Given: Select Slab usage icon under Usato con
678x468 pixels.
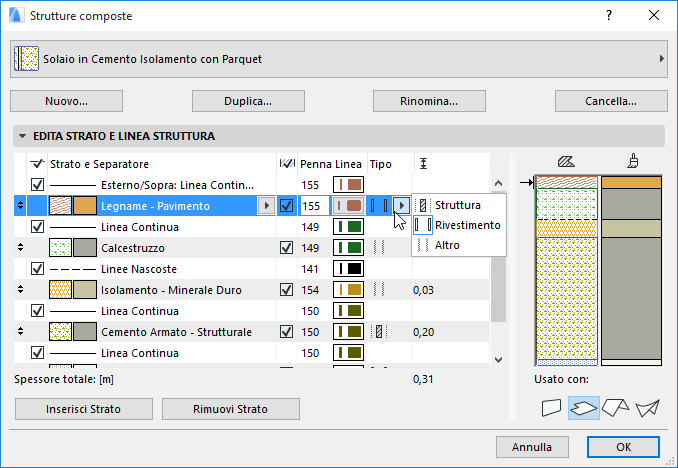Looking at the screenshot, I should (584, 407).
